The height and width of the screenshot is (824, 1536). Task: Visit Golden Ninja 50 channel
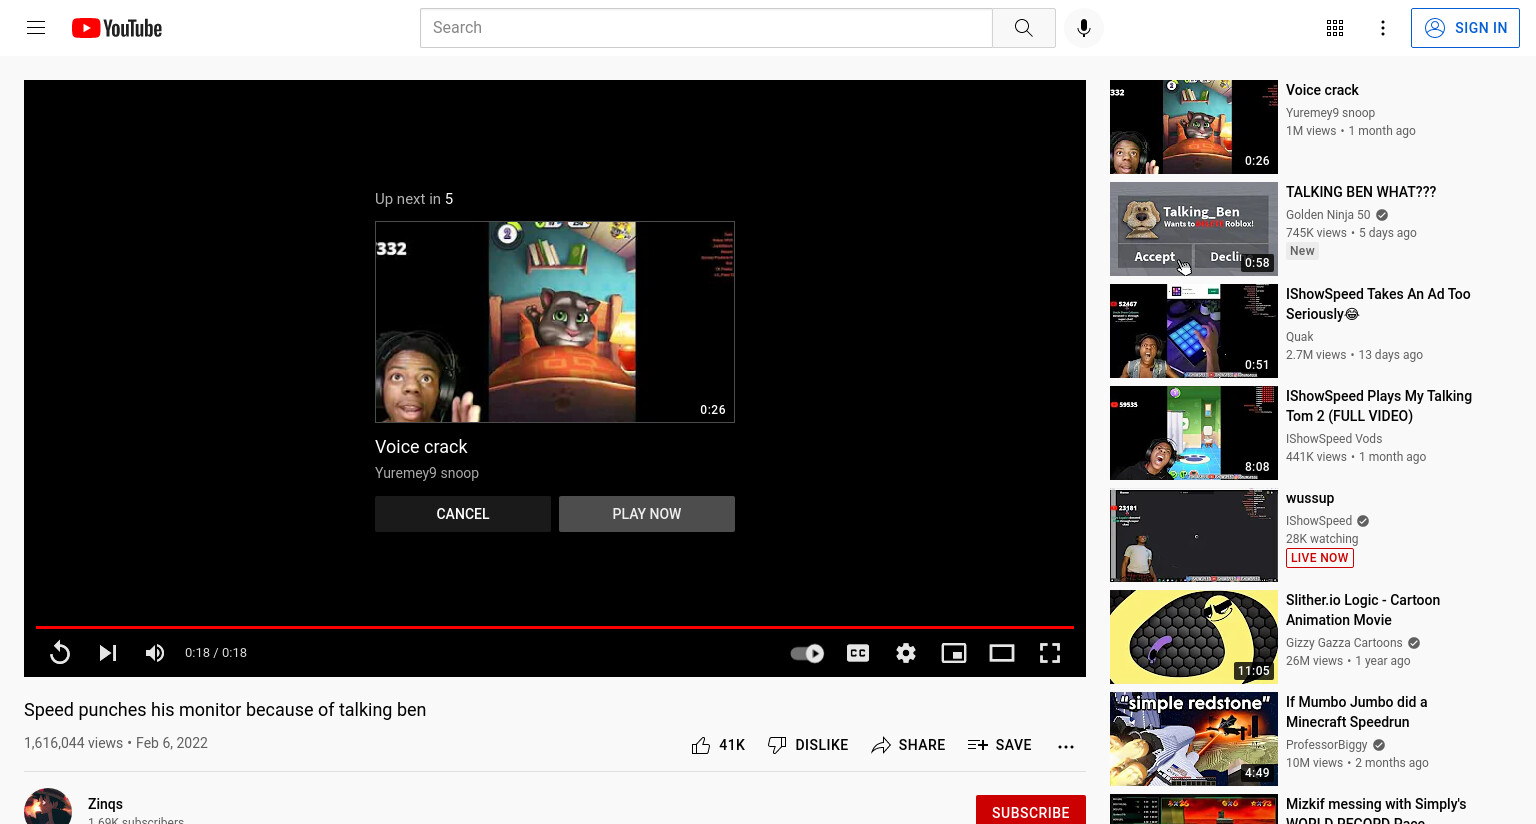click(x=1328, y=215)
